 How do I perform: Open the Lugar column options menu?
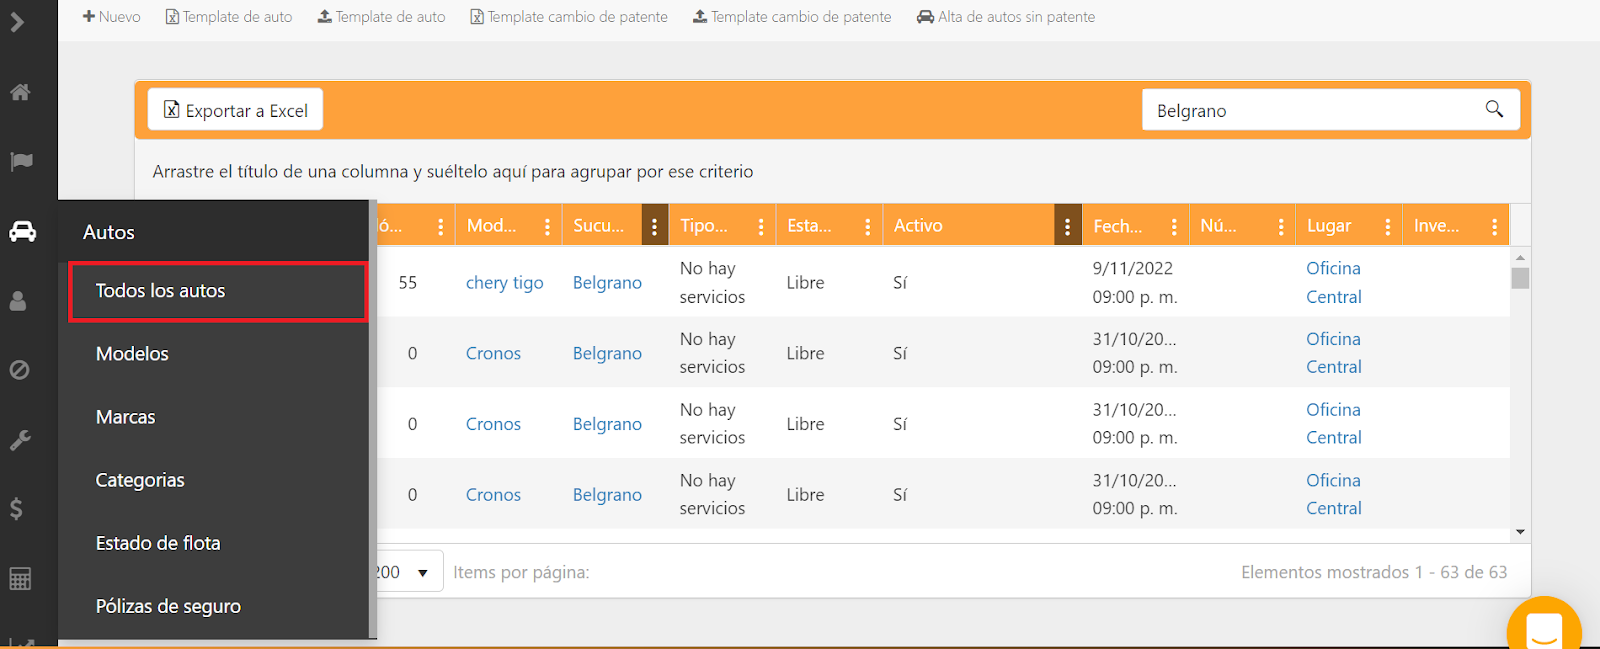1387,227
